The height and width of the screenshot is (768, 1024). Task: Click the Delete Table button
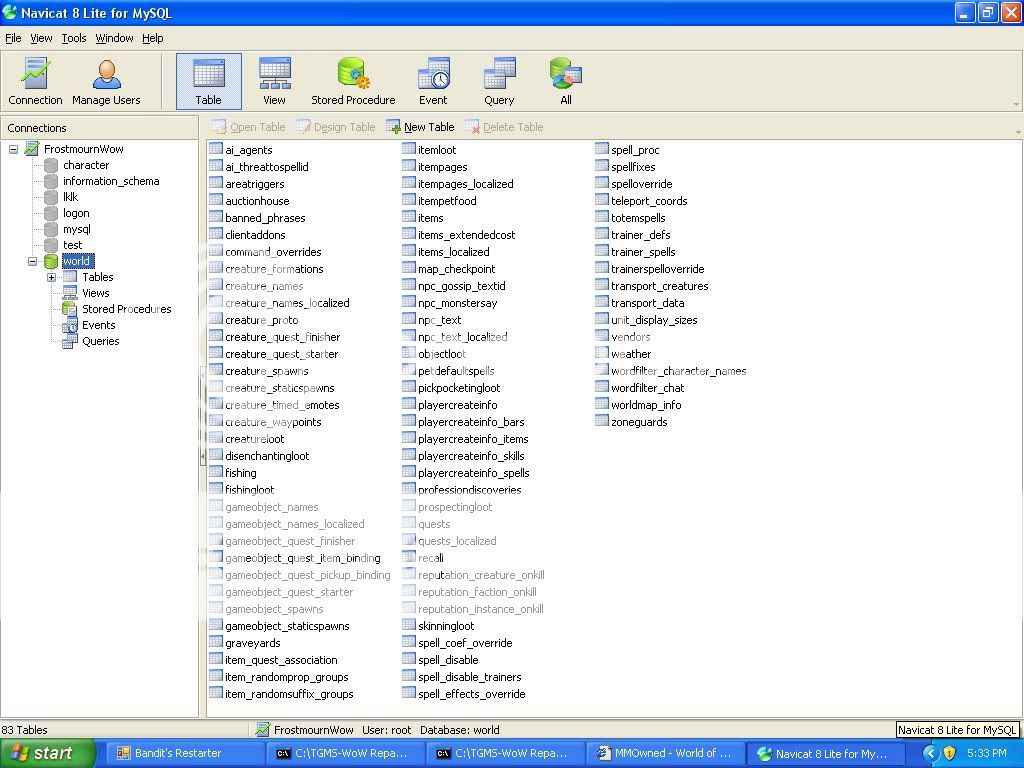(504, 127)
